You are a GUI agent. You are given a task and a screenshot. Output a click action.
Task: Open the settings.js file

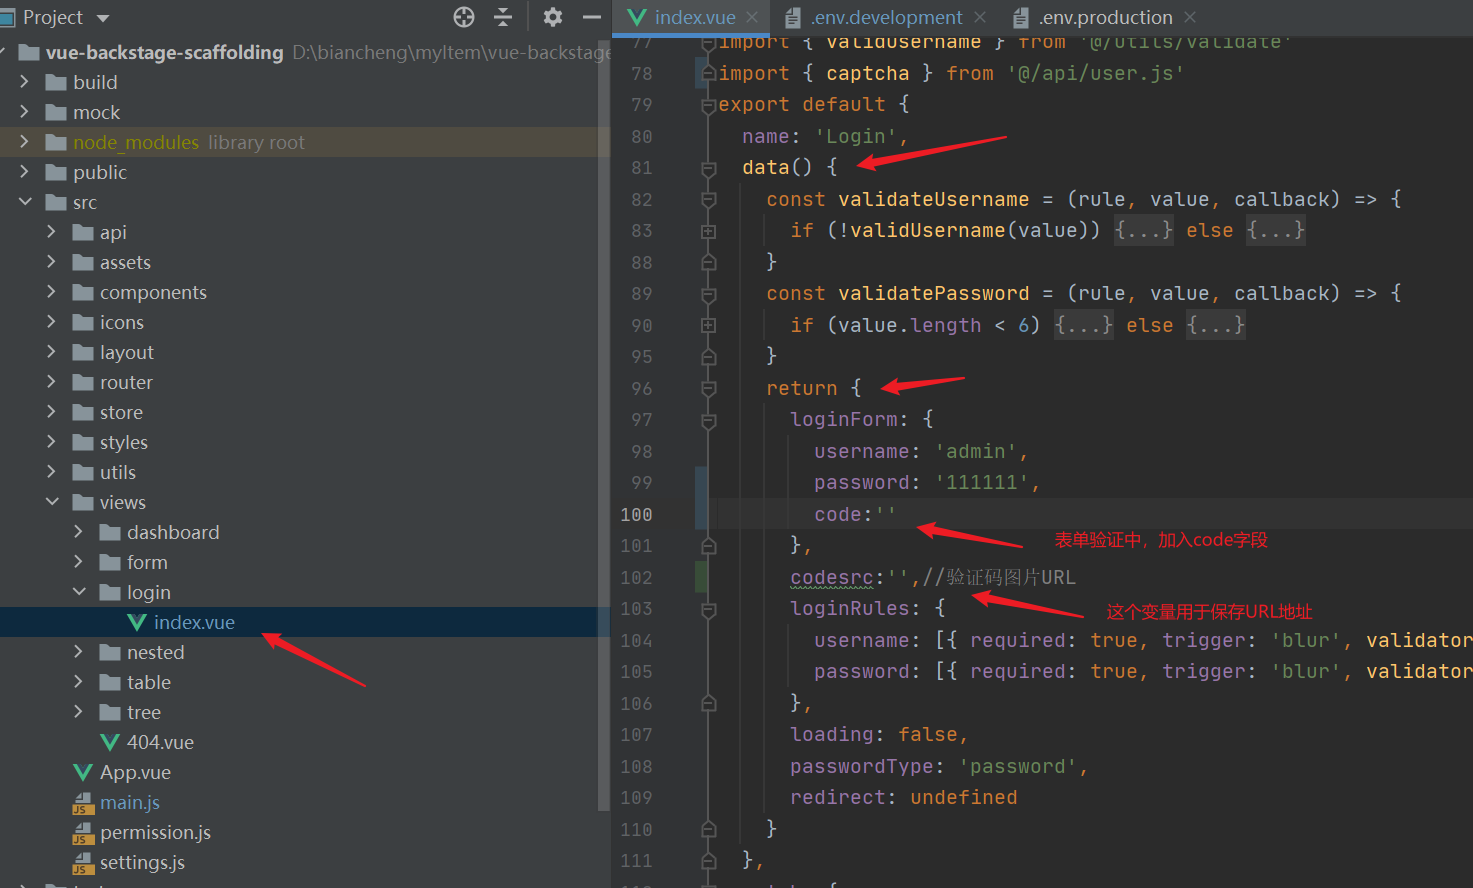pos(142,862)
